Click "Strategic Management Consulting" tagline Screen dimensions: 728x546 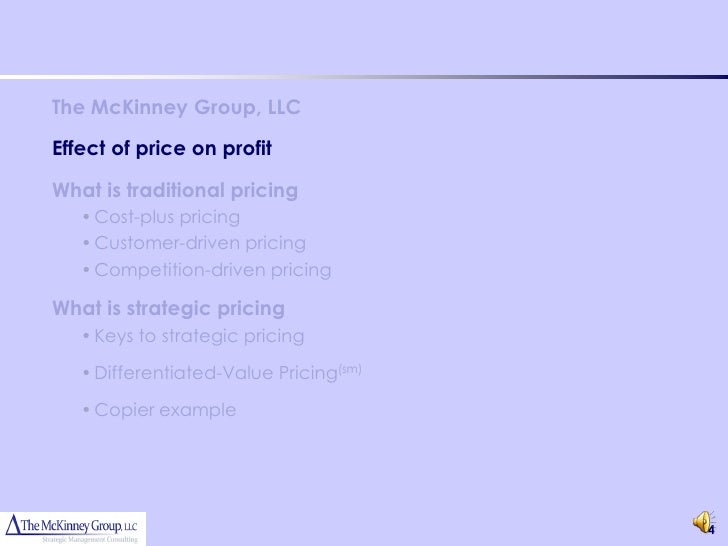click(90, 540)
